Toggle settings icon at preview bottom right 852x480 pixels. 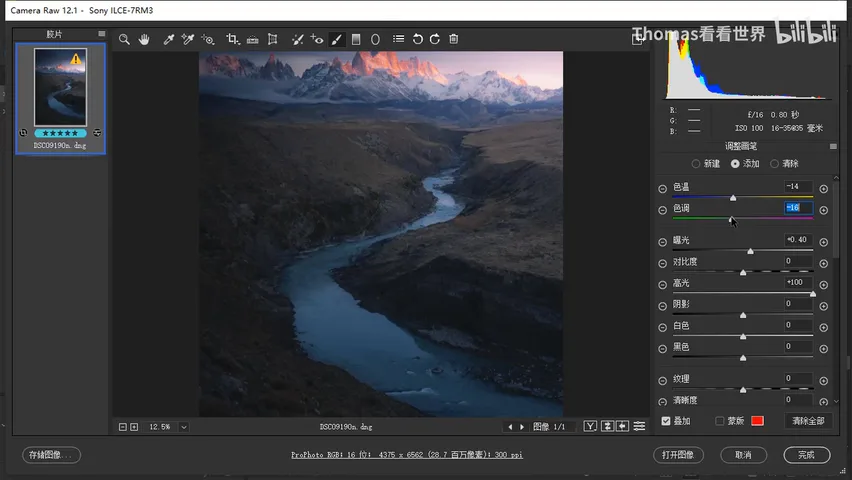coord(640,426)
